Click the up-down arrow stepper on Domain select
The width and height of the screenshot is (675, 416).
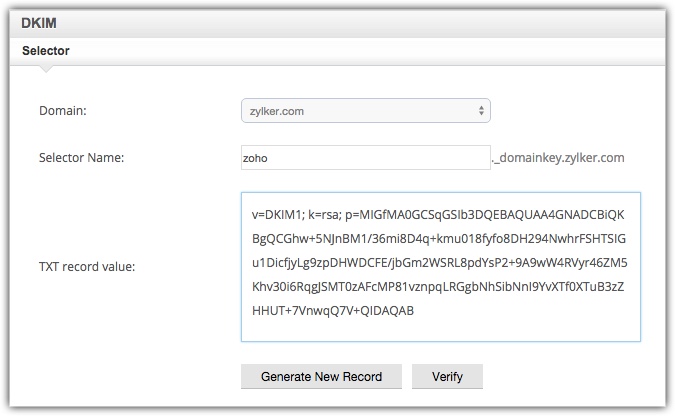481,111
